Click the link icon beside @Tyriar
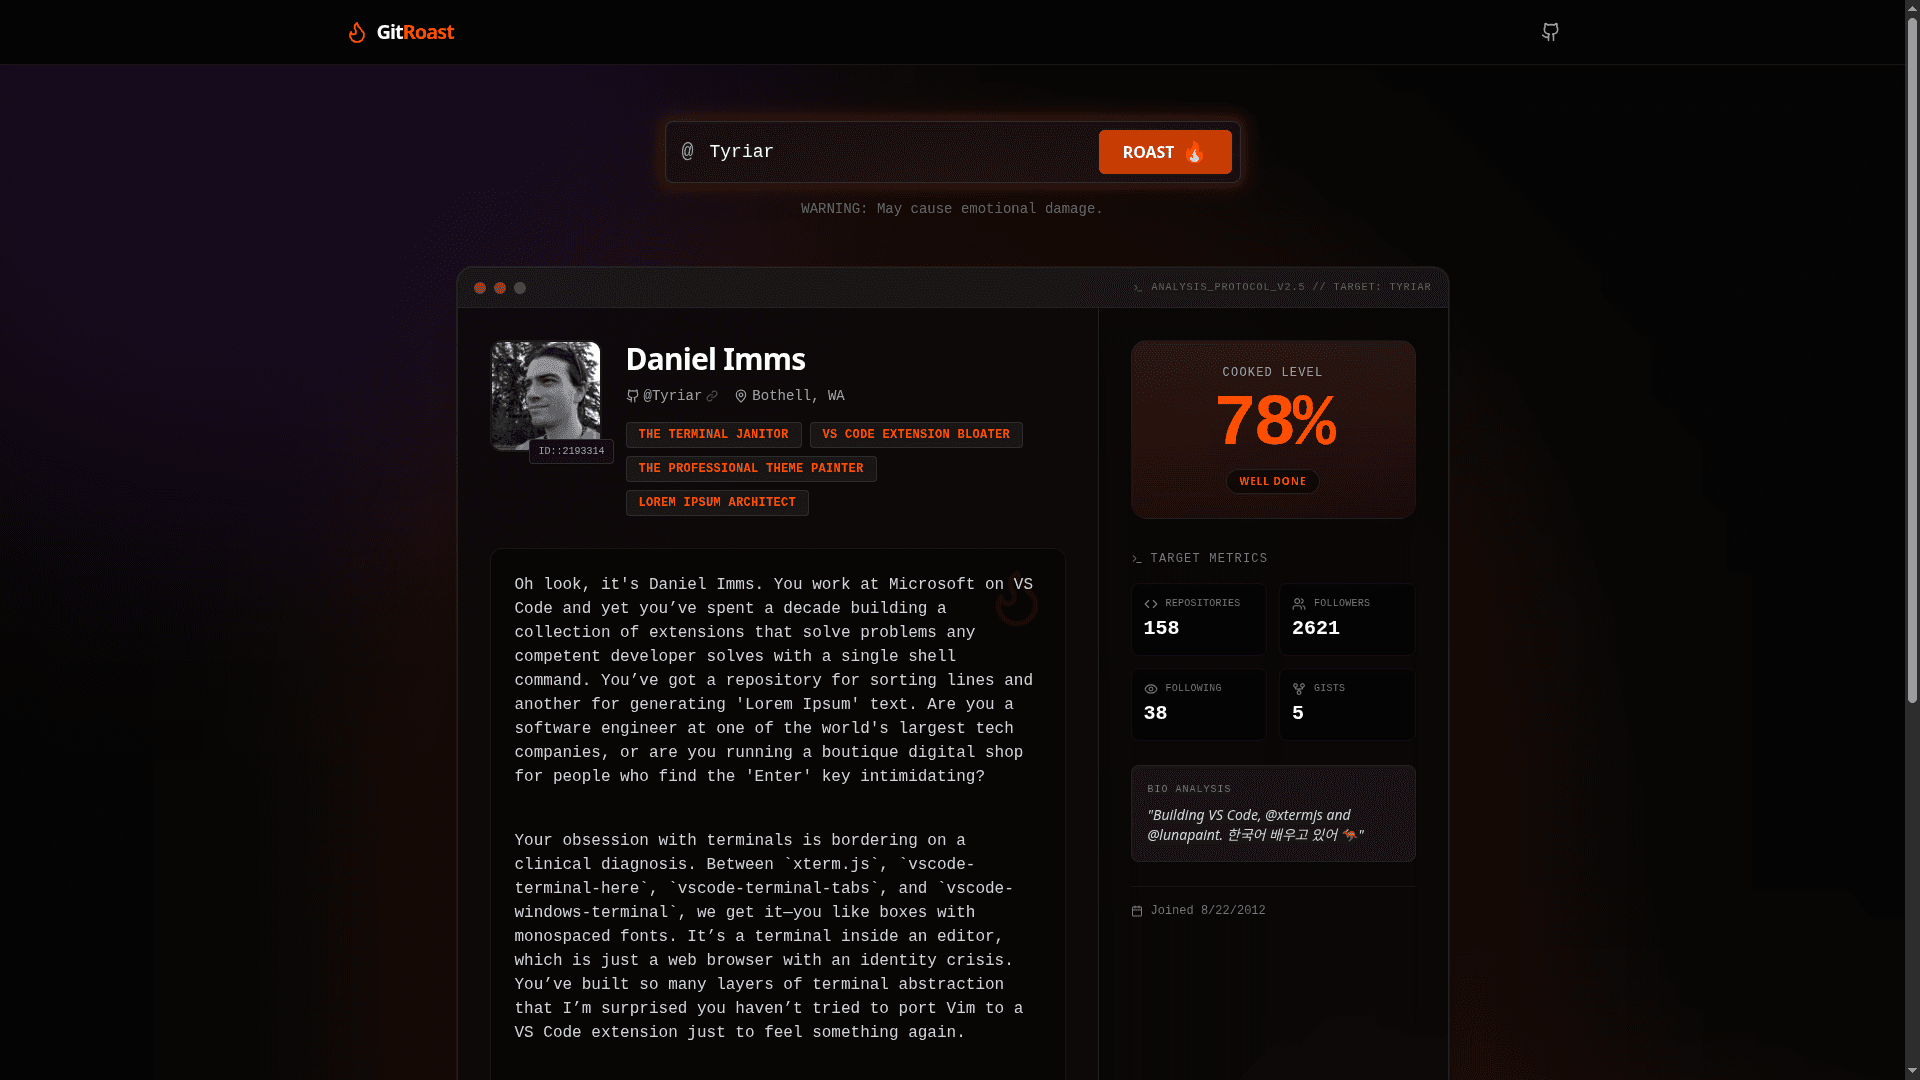Viewport: 1920px width, 1080px height. [712, 396]
